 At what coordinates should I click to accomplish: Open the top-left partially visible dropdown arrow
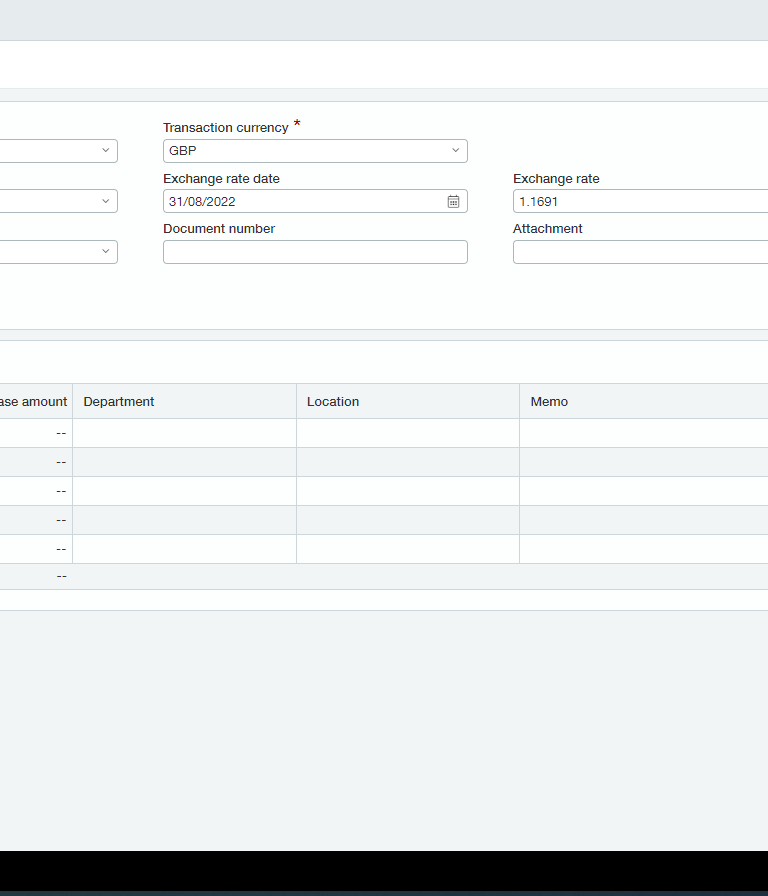point(105,150)
